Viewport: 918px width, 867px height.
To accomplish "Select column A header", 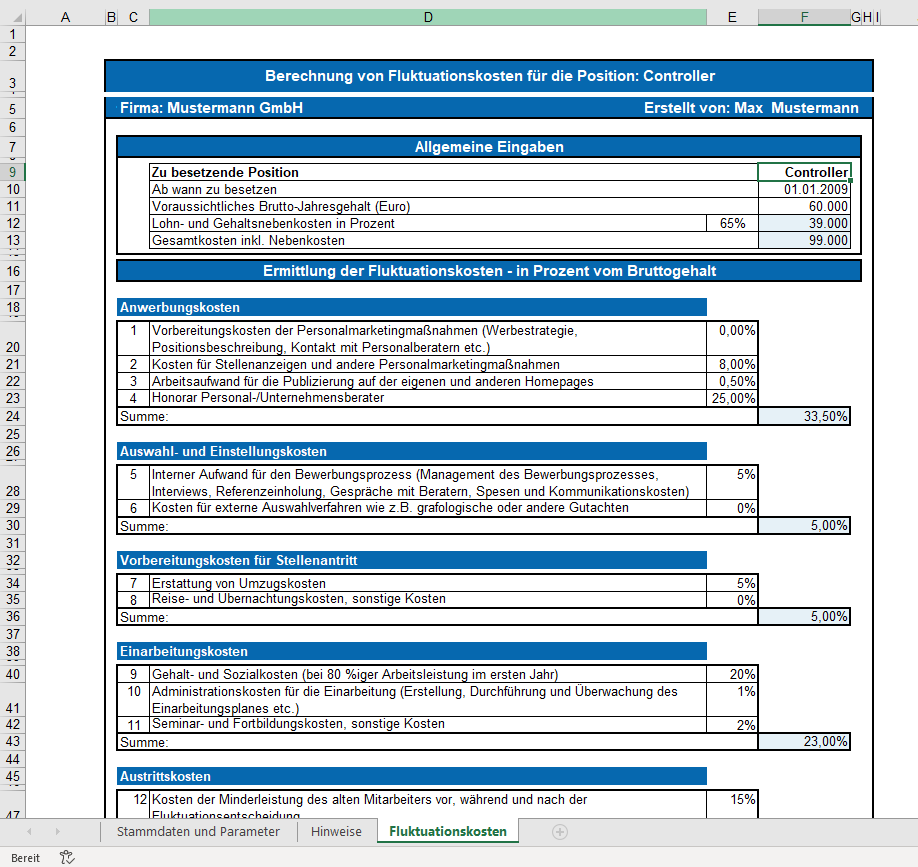I will coord(65,18).
